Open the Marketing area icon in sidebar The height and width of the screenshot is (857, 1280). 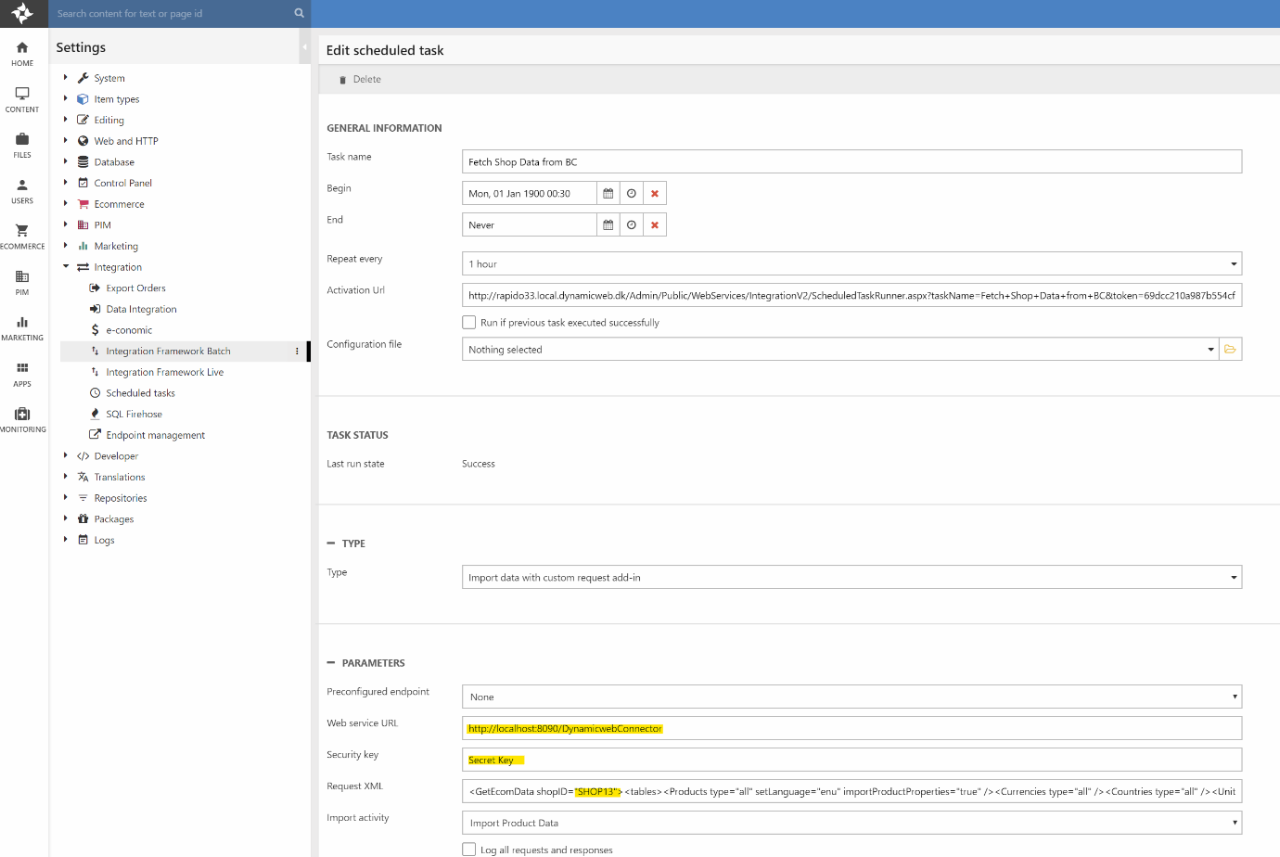pyautogui.click(x=22, y=327)
